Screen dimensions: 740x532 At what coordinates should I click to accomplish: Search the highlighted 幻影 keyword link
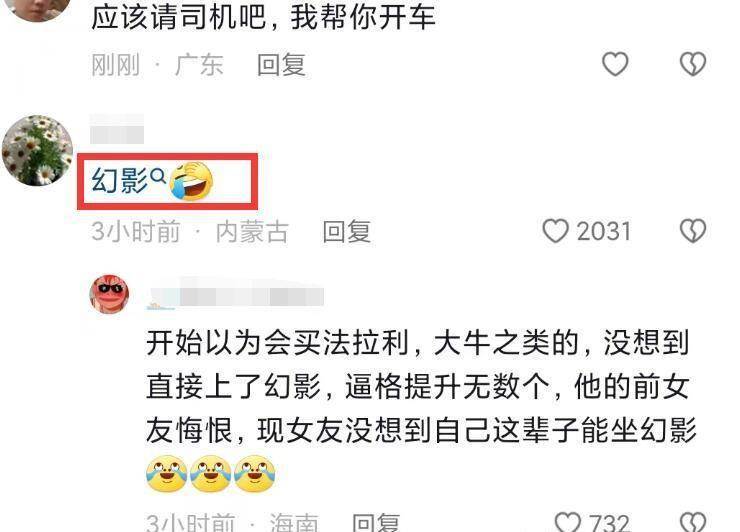tap(120, 181)
